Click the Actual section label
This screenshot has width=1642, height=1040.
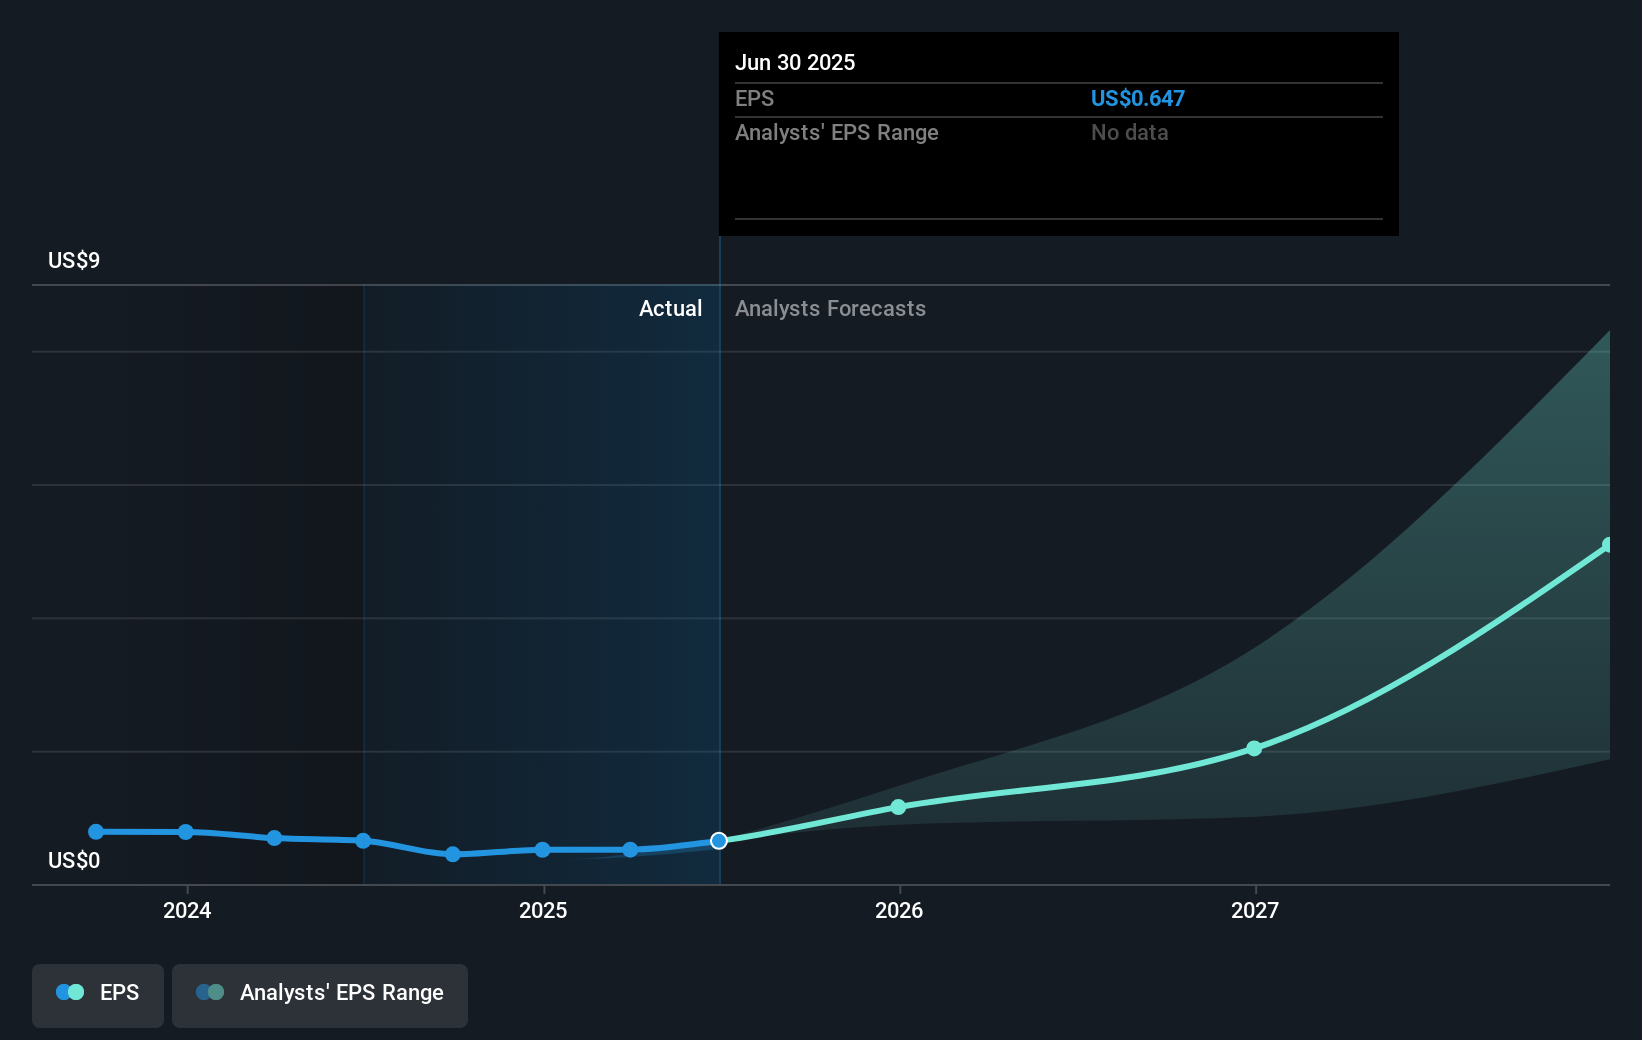coord(670,308)
